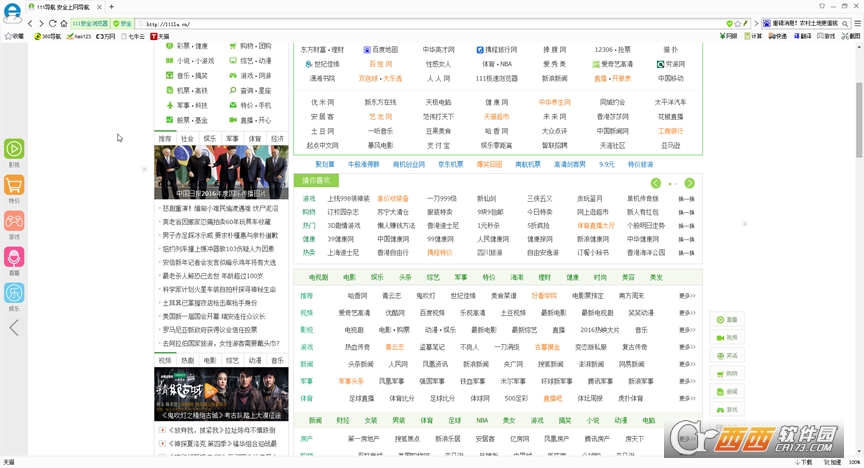Click 更多>> in 游戏 row

coord(687,347)
